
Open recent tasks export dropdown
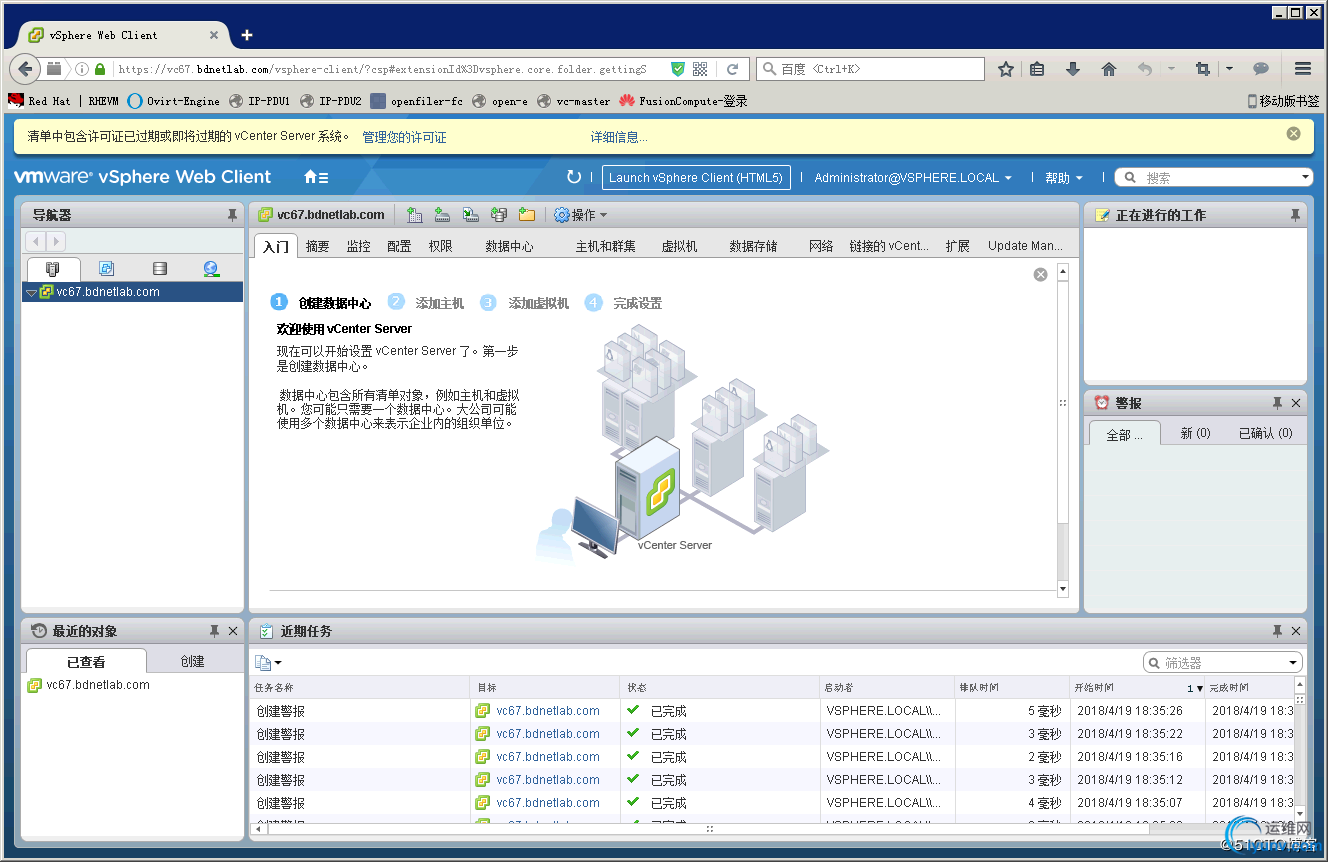click(268, 662)
